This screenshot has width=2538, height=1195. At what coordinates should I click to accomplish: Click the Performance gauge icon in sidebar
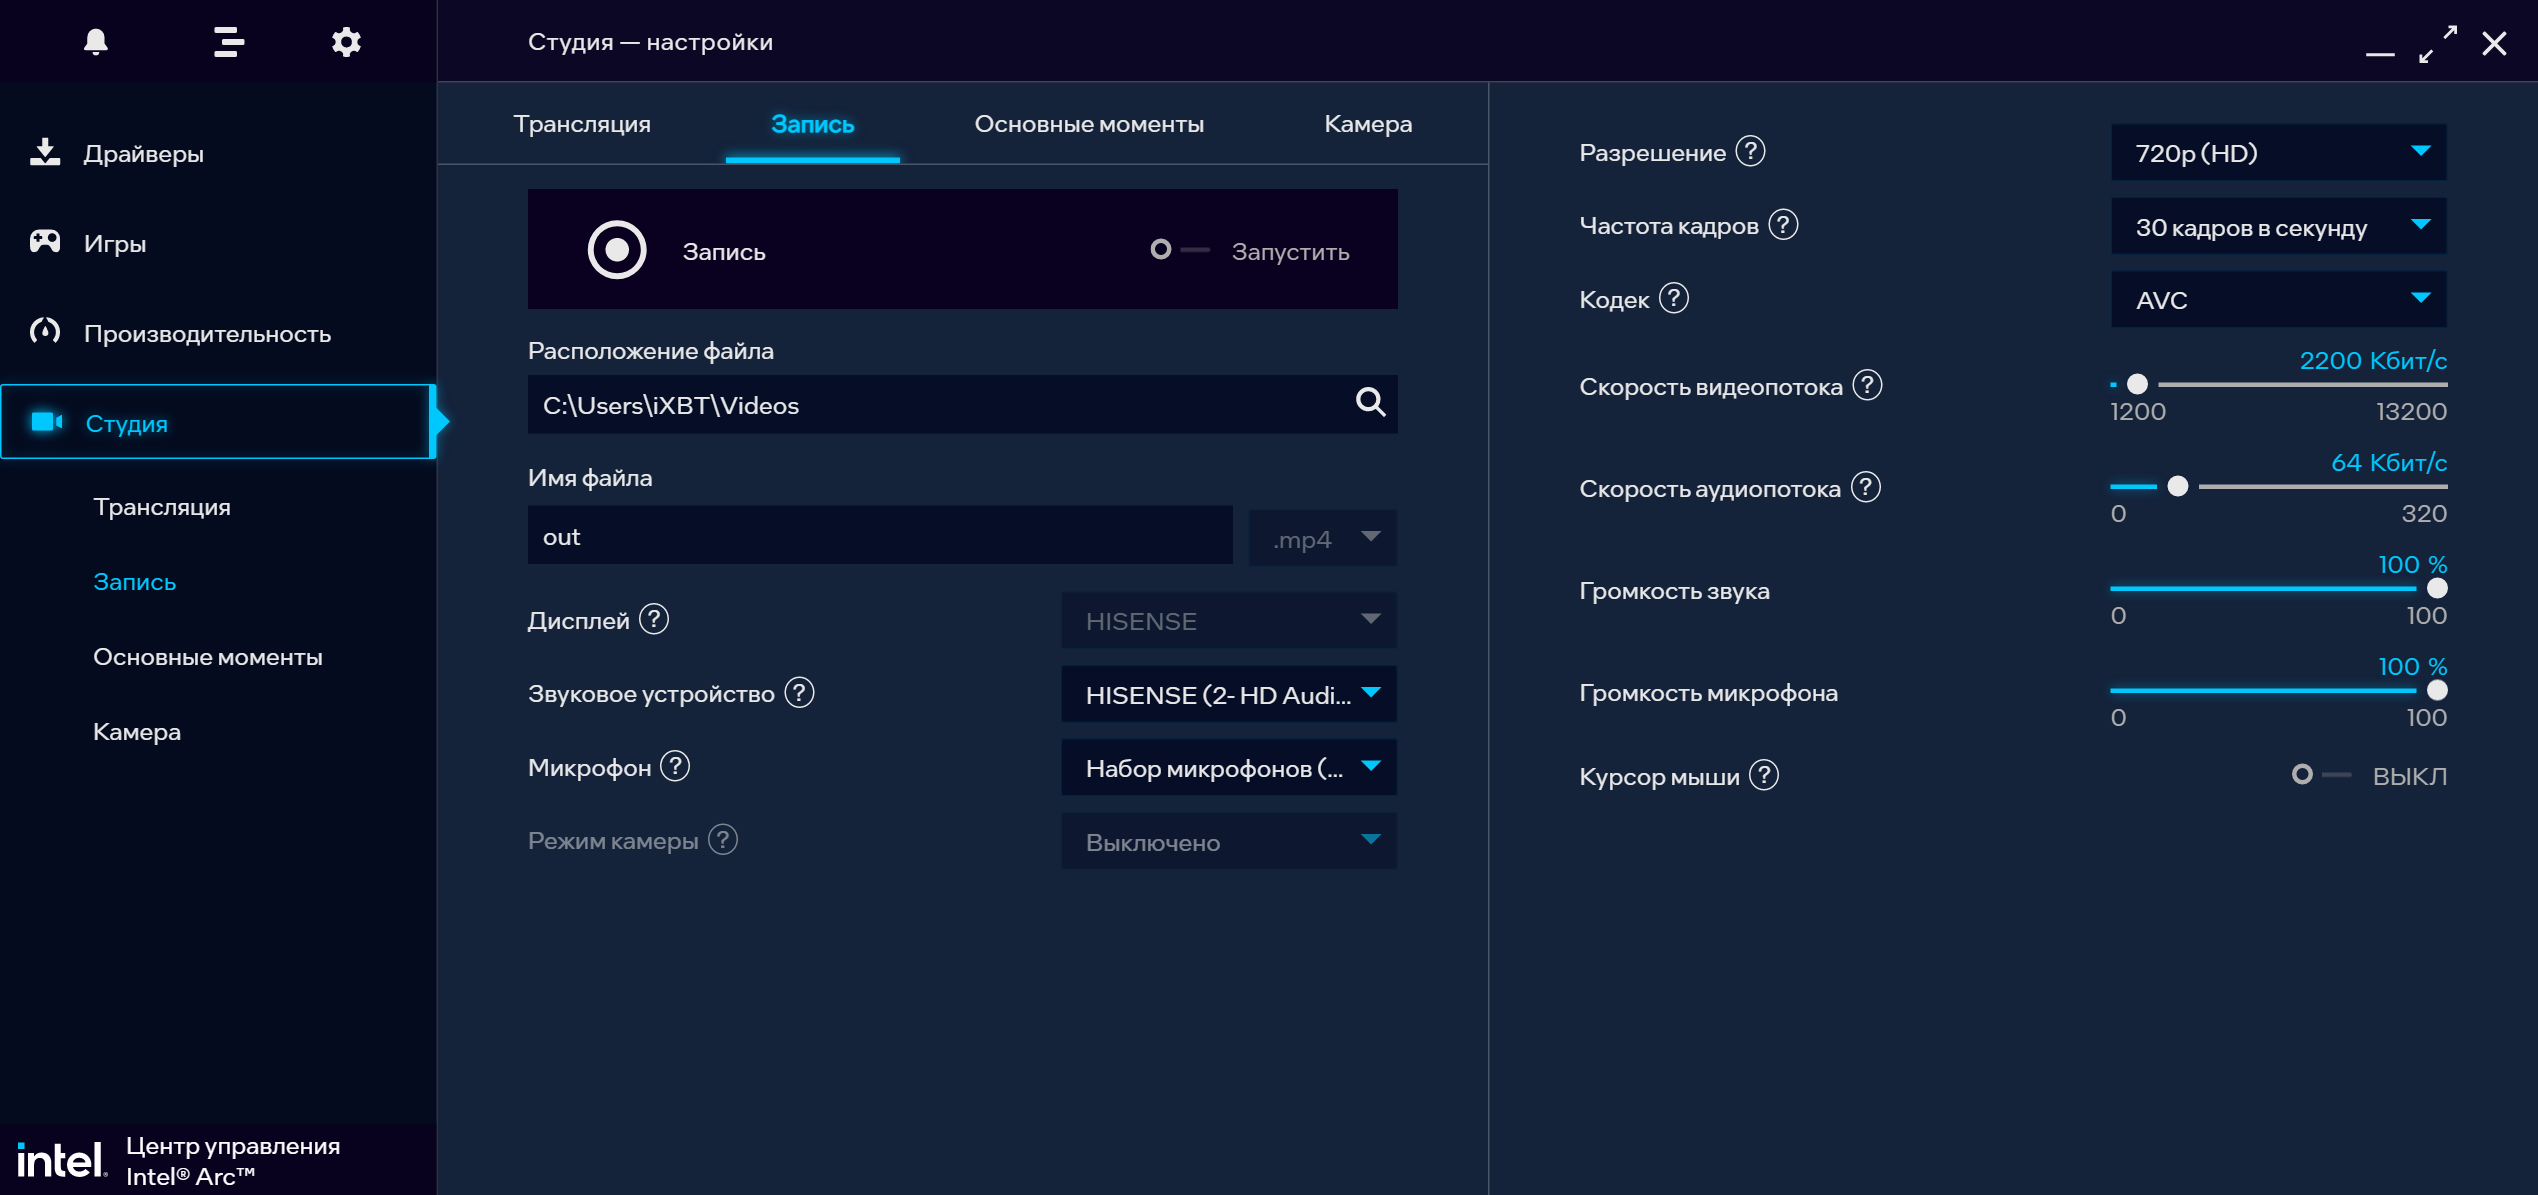[x=45, y=332]
